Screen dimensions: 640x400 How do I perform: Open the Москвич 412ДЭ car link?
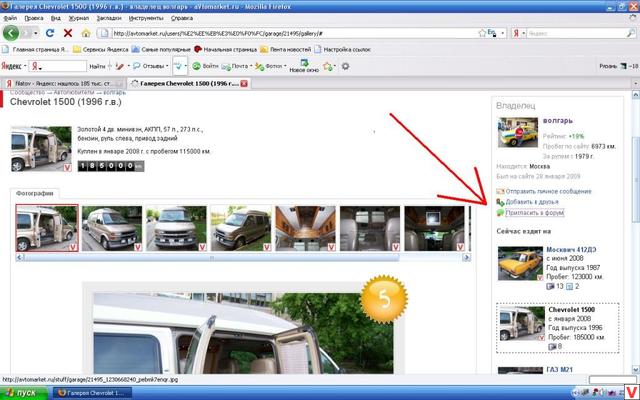pyautogui.click(x=571, y=249)
